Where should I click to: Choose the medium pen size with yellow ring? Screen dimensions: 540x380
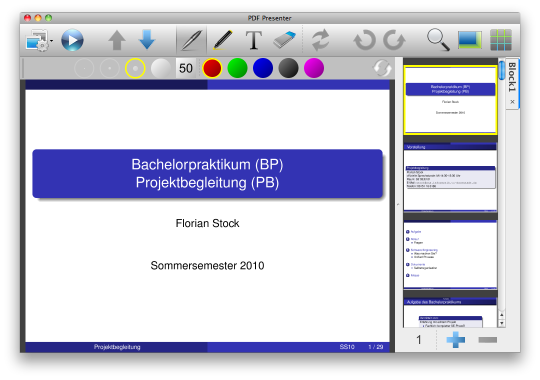click(x=135, y=68)
